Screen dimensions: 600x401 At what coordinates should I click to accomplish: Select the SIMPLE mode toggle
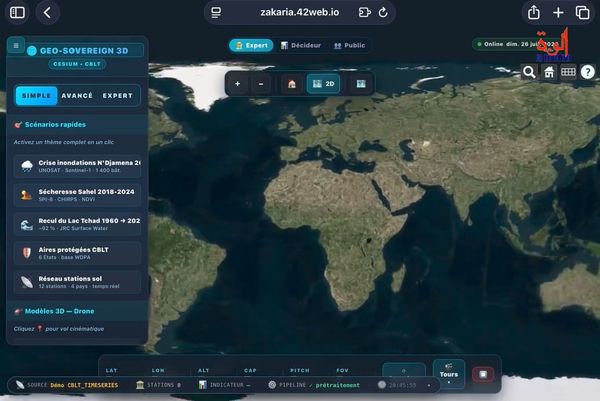pyautogui.click(x=36, y=96)
